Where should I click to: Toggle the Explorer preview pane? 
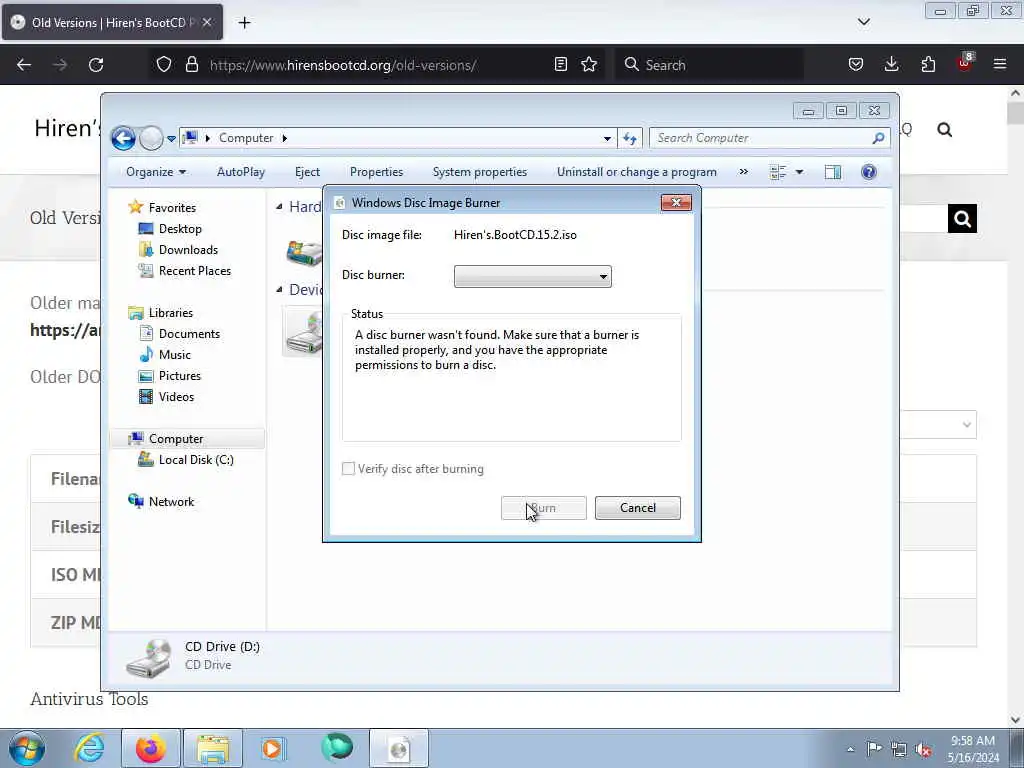coord(833,172)
